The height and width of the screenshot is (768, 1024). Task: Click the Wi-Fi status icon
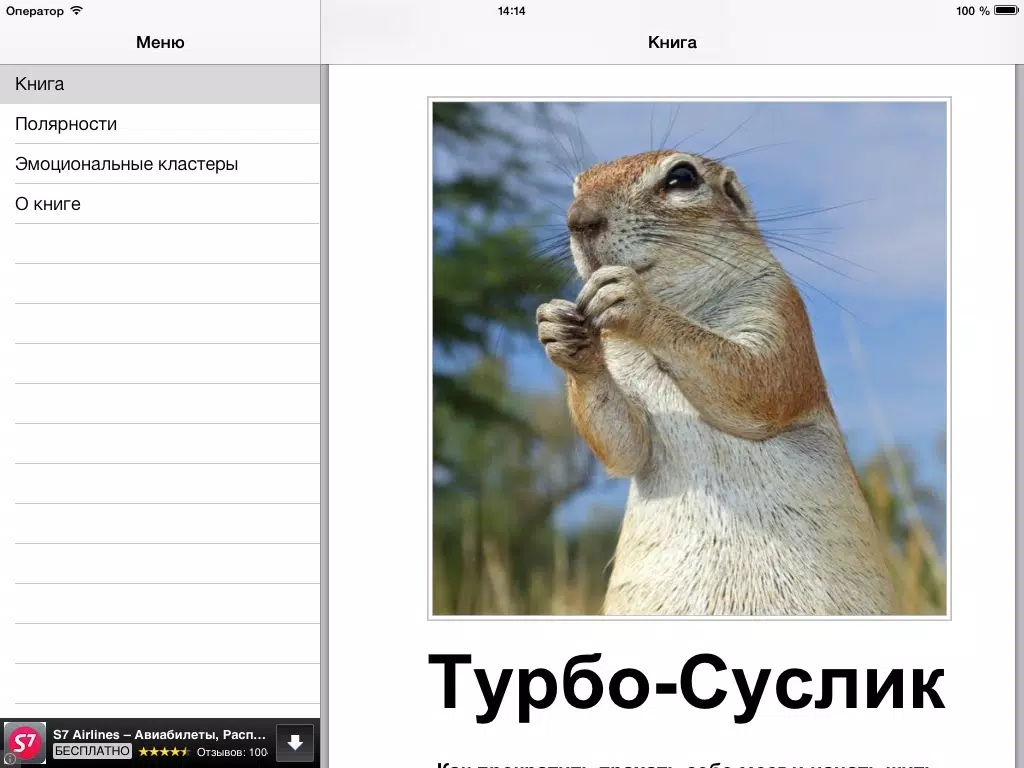(77, 11)
